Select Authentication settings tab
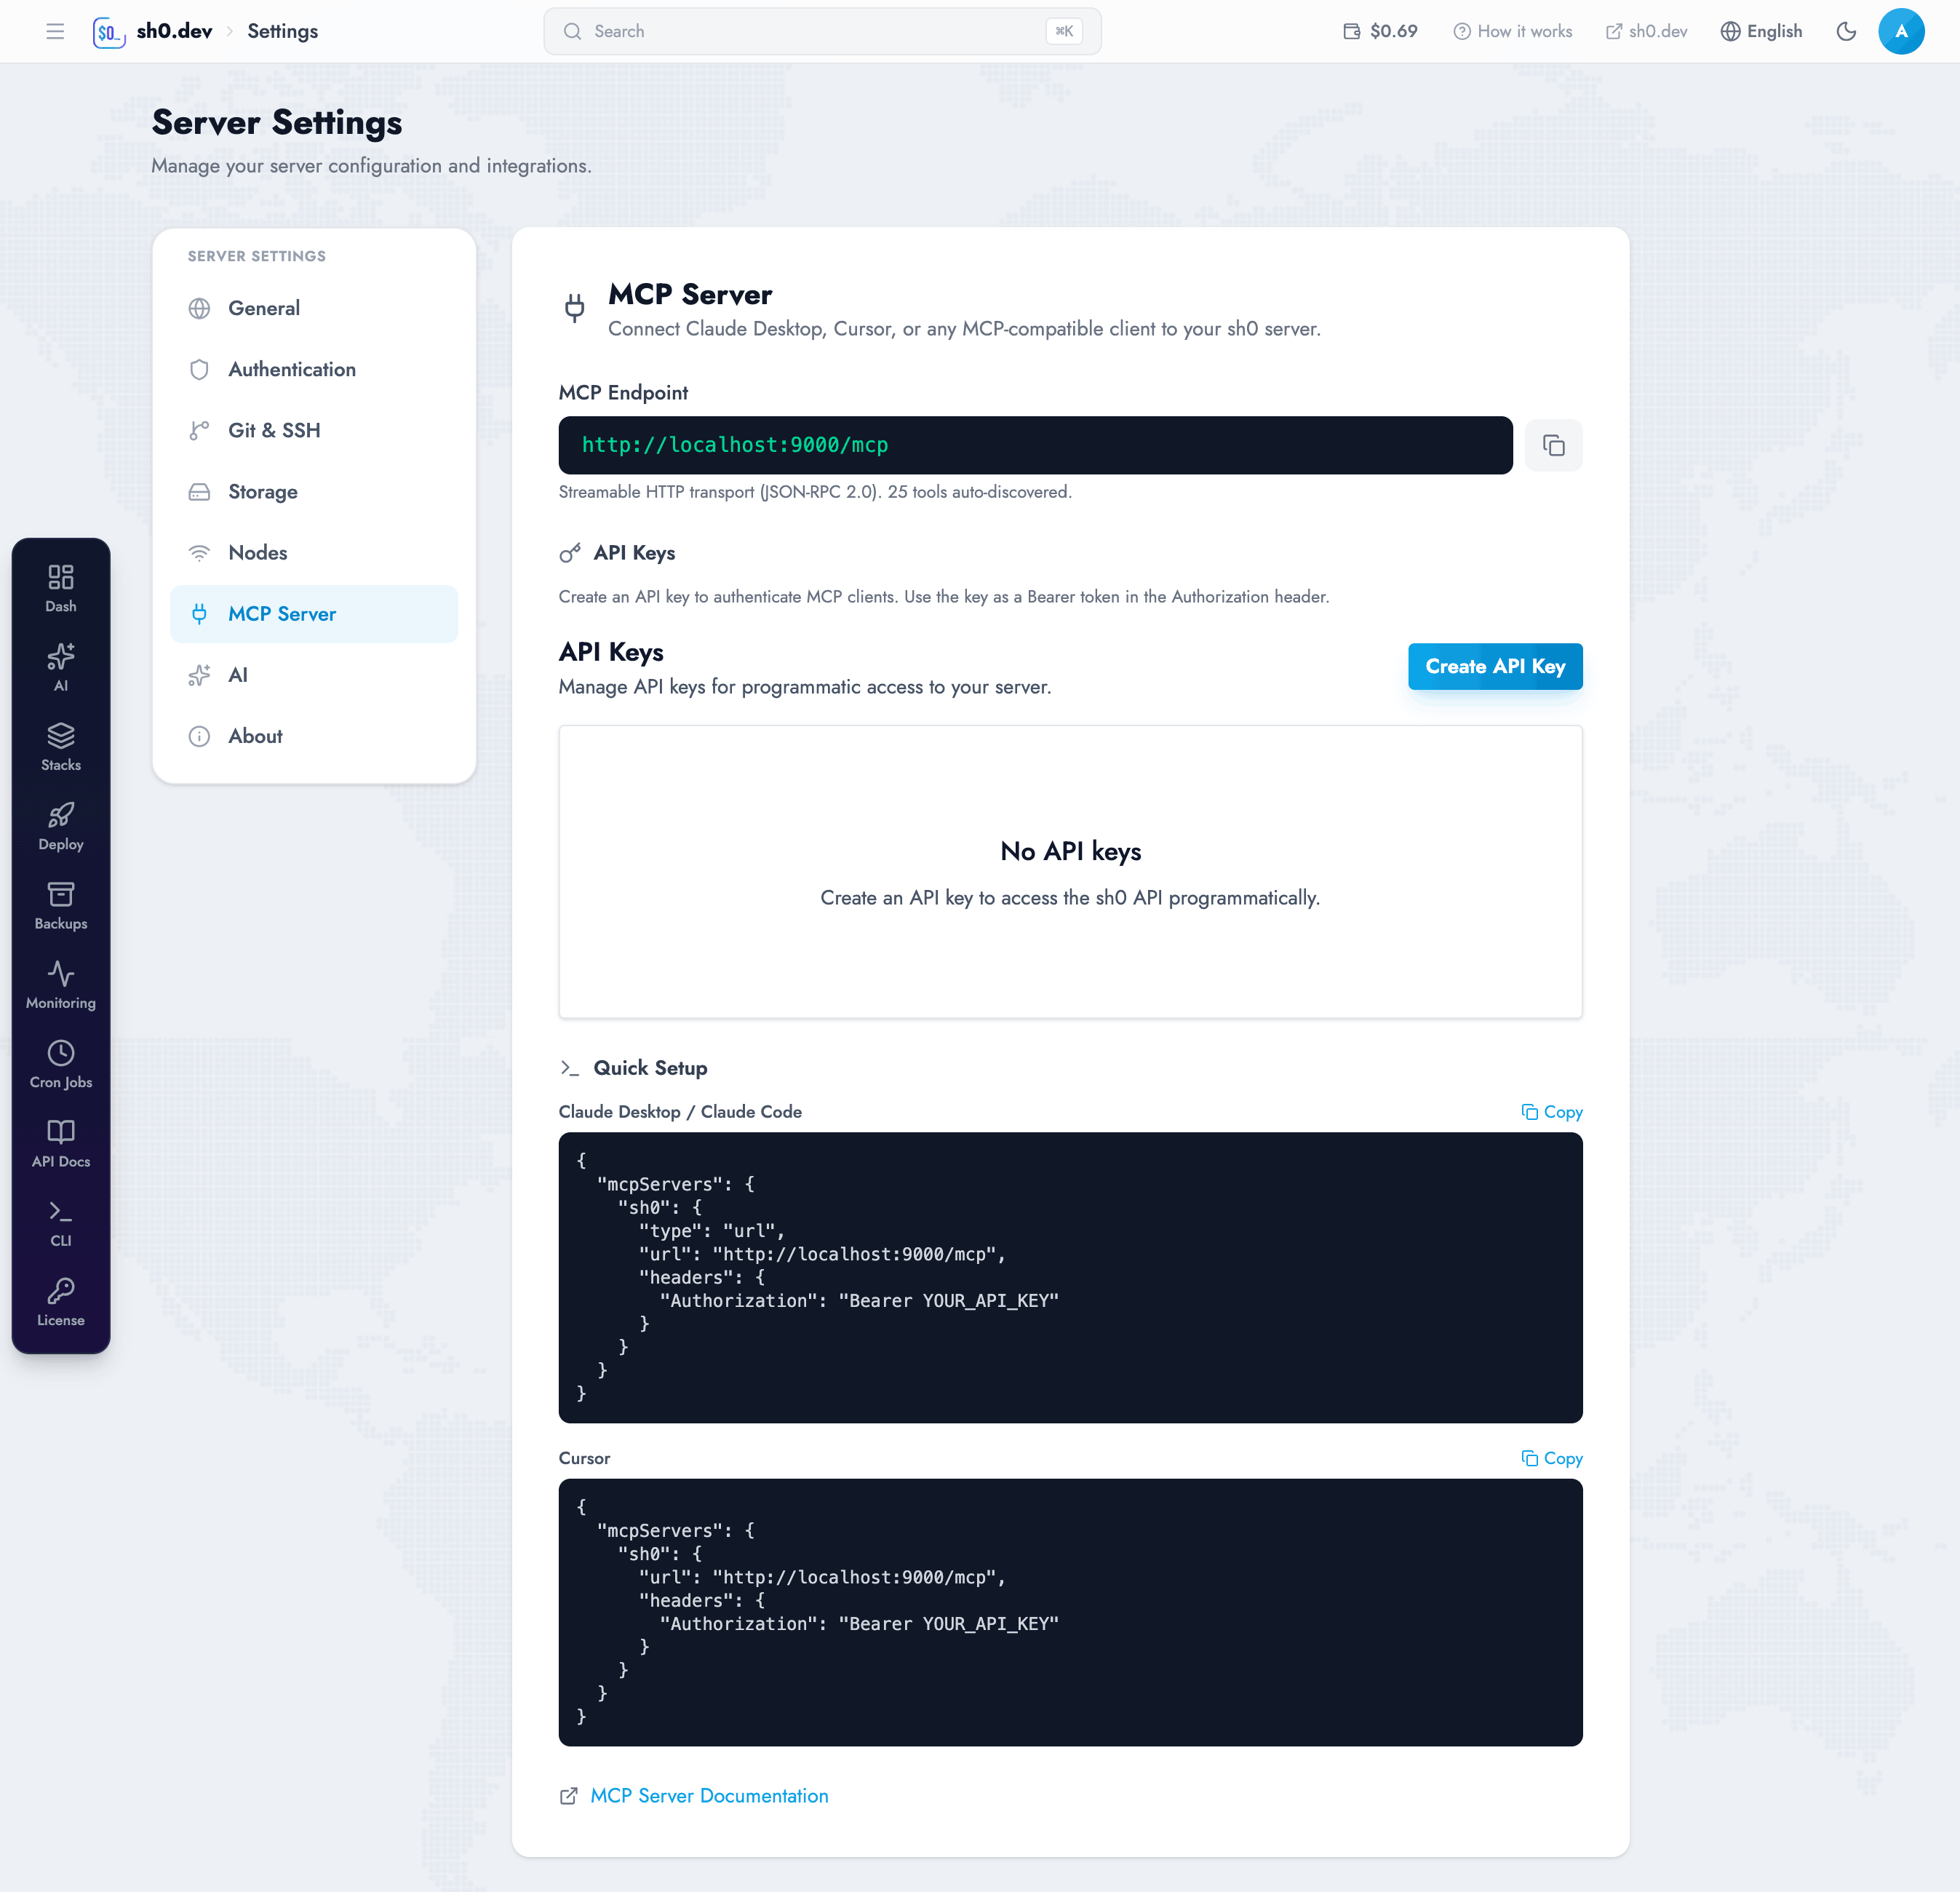Screen dimensions: 1960x1892 (314, 369)
